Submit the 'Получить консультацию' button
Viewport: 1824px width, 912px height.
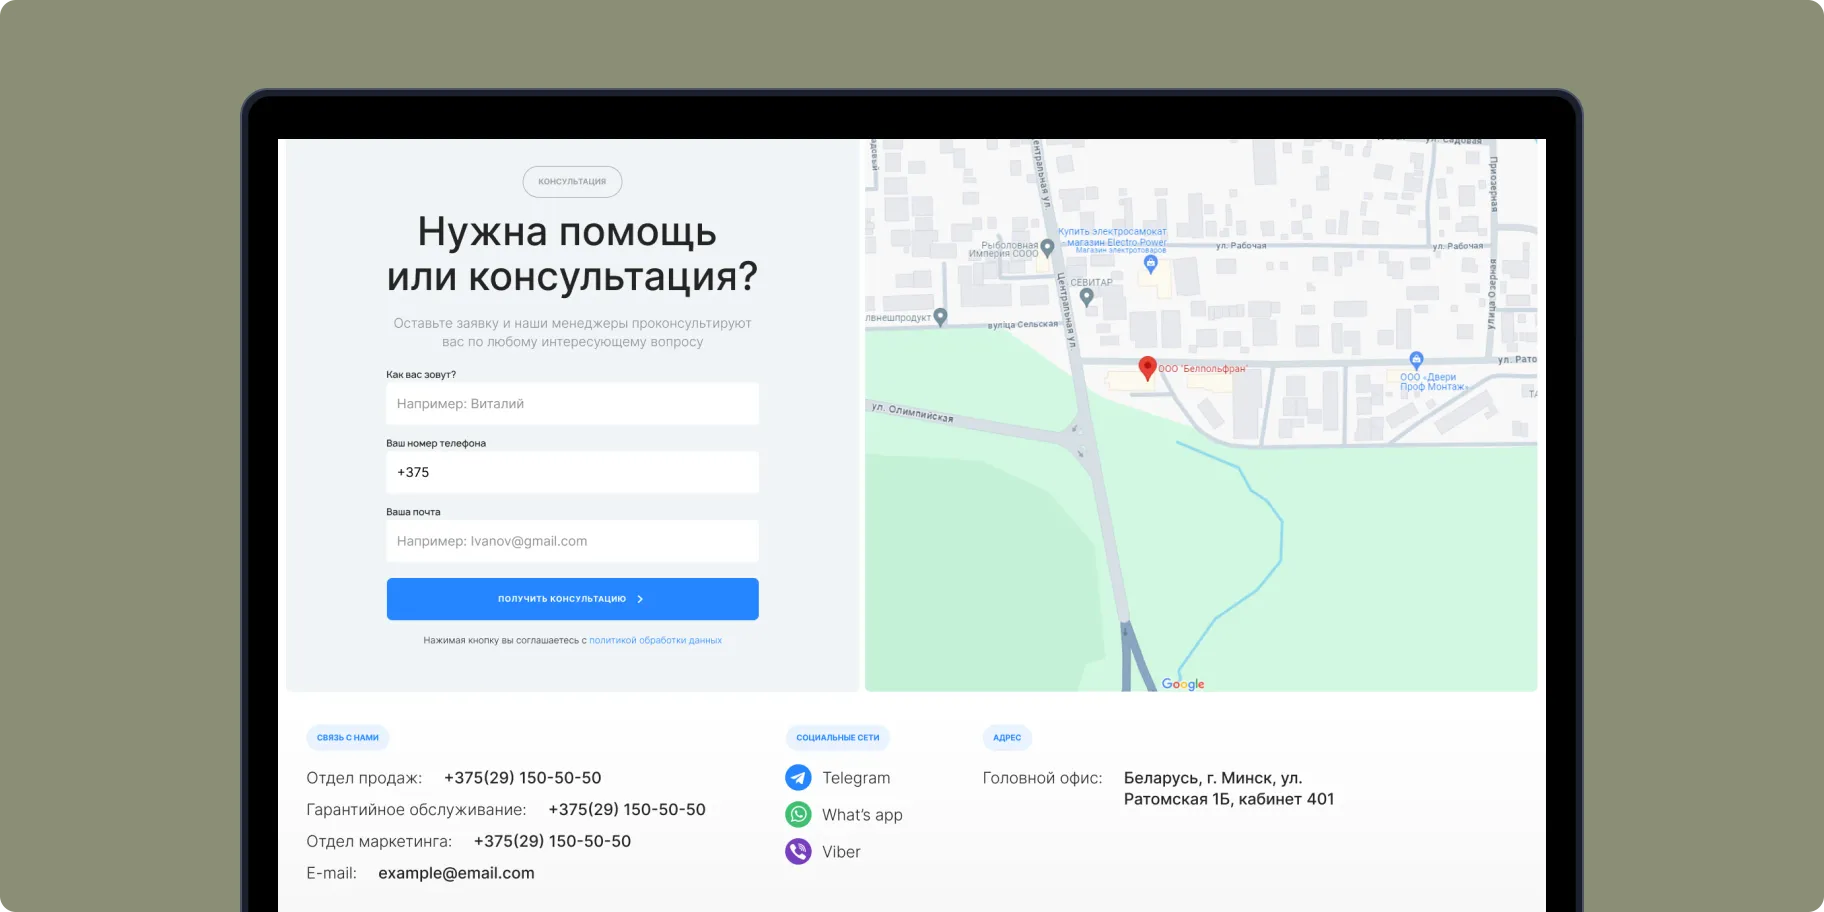[572, 599]
